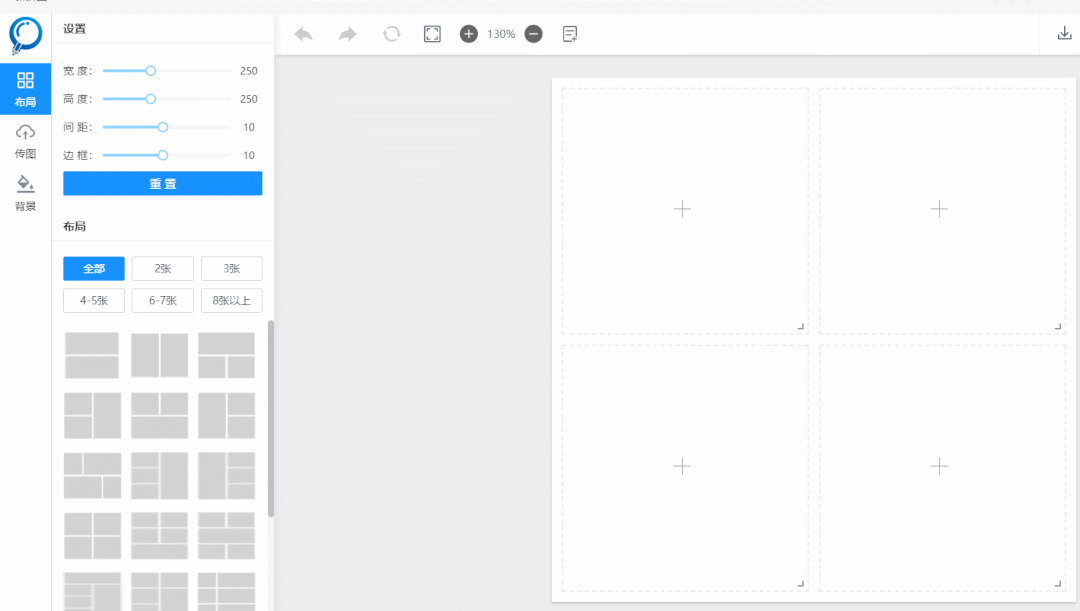Switch to the 布局 layout tab
The image size is (1080, 611).
coord(25,89)
